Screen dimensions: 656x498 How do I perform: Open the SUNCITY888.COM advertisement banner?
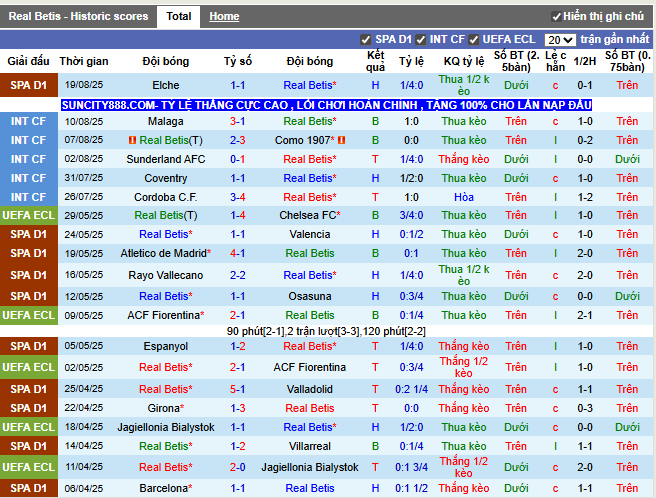point(326,105)
